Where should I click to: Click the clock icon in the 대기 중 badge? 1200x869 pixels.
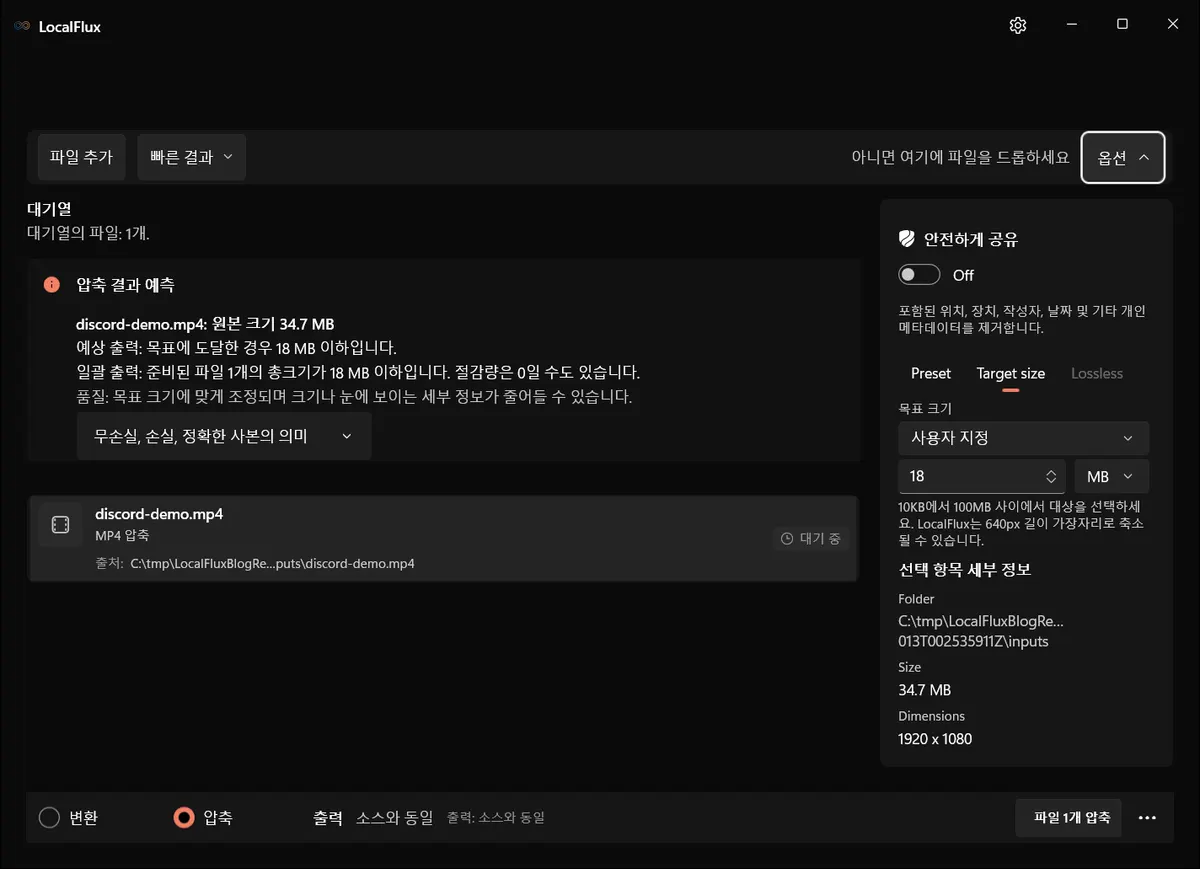coord(787,538)
